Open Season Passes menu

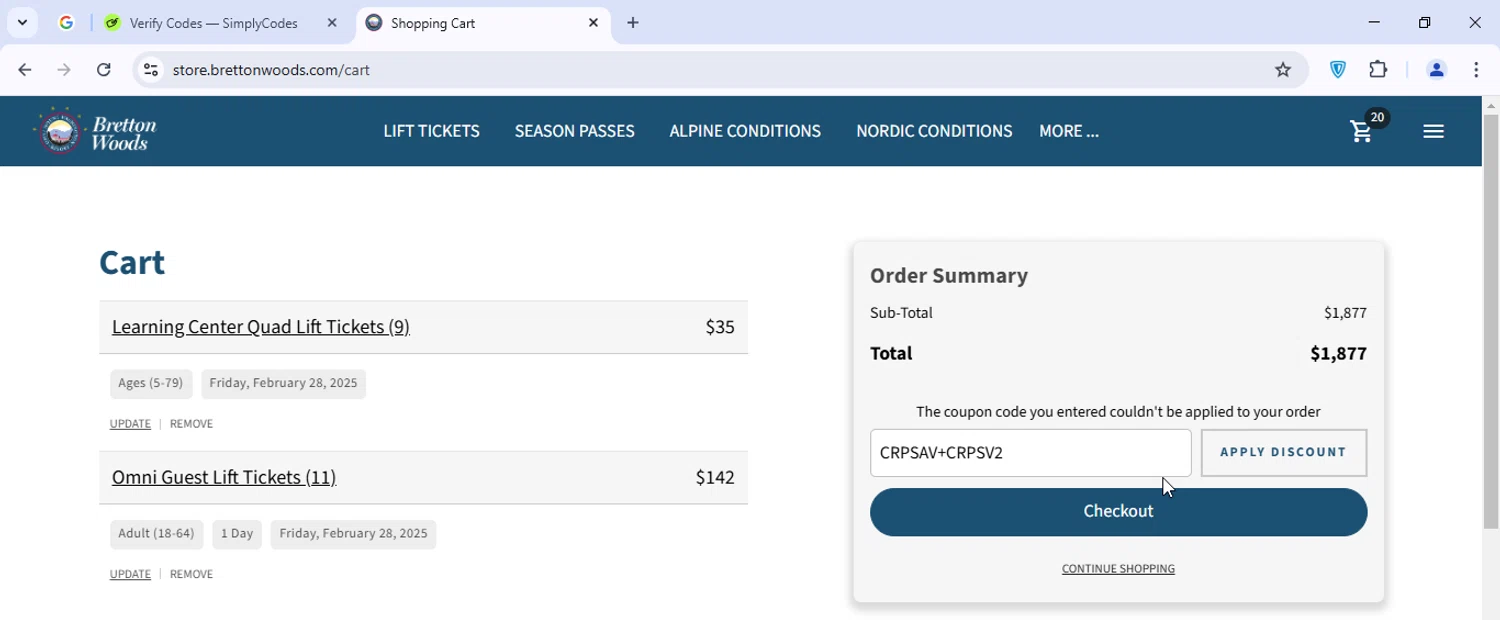coord(575,131)
